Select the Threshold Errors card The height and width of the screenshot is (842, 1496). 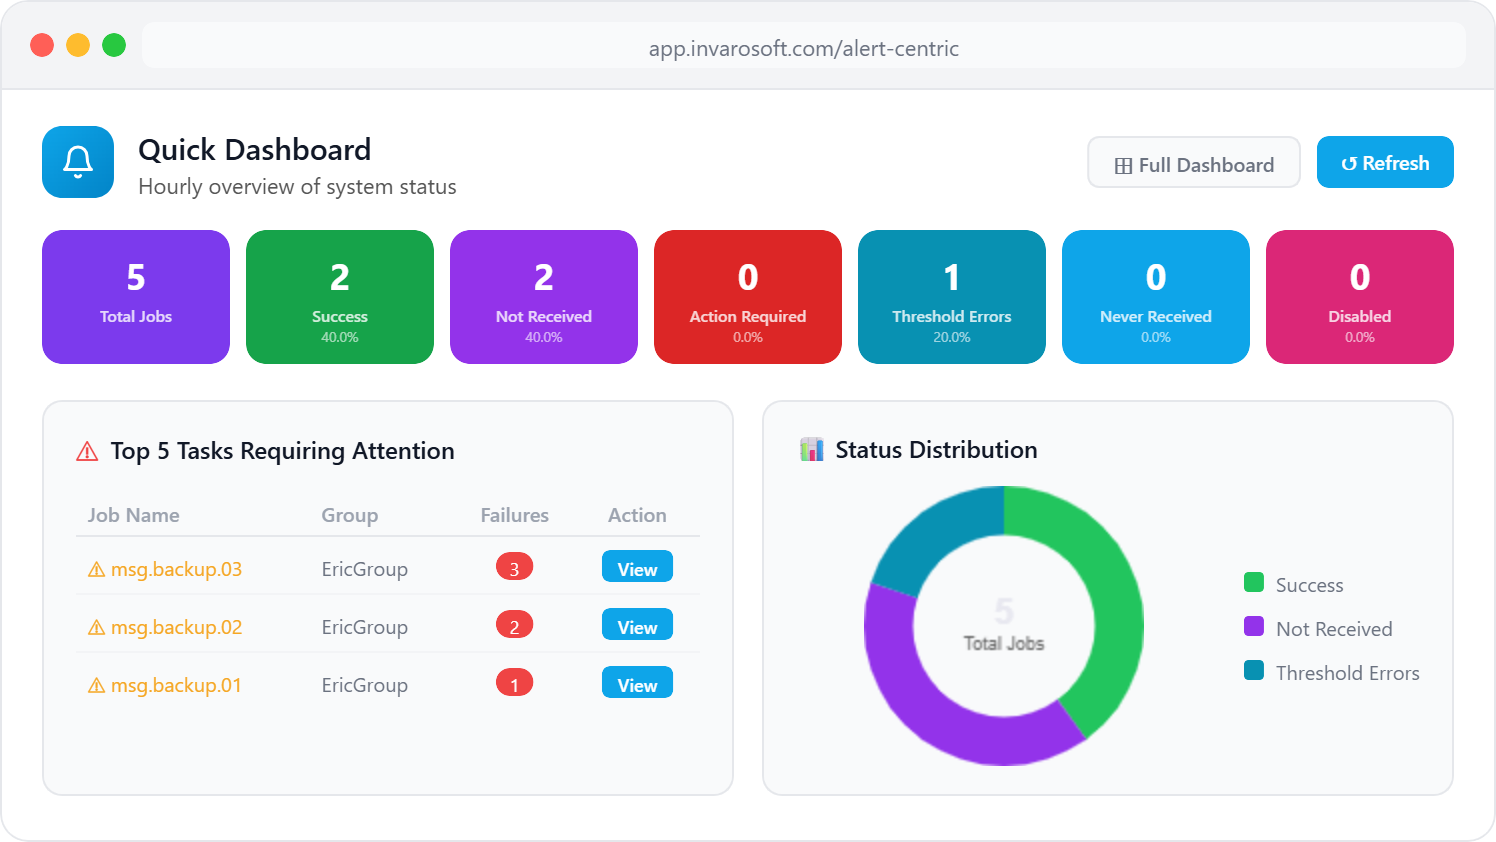pyautogui.click(x=952, y=297)
